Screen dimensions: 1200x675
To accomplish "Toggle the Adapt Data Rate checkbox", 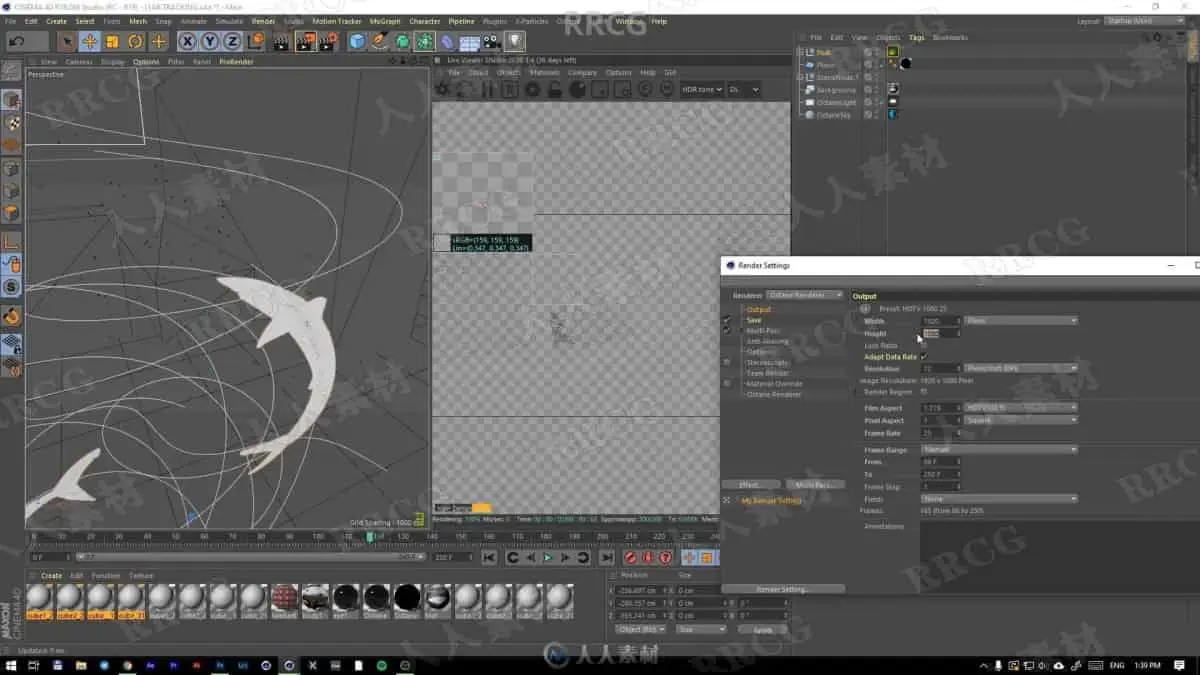I will click(x=923, y=357).
